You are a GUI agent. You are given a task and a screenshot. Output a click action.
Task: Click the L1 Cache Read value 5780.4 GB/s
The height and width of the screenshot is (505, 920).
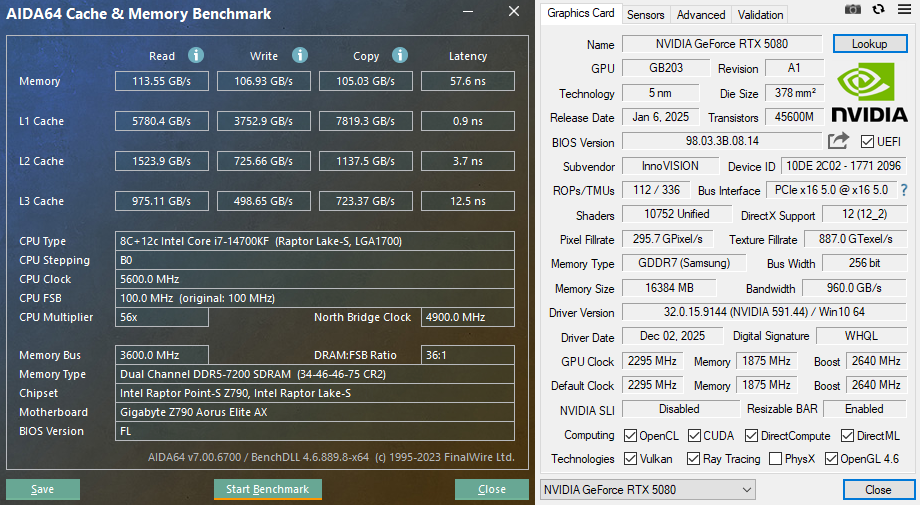click(x=161, y=121)
